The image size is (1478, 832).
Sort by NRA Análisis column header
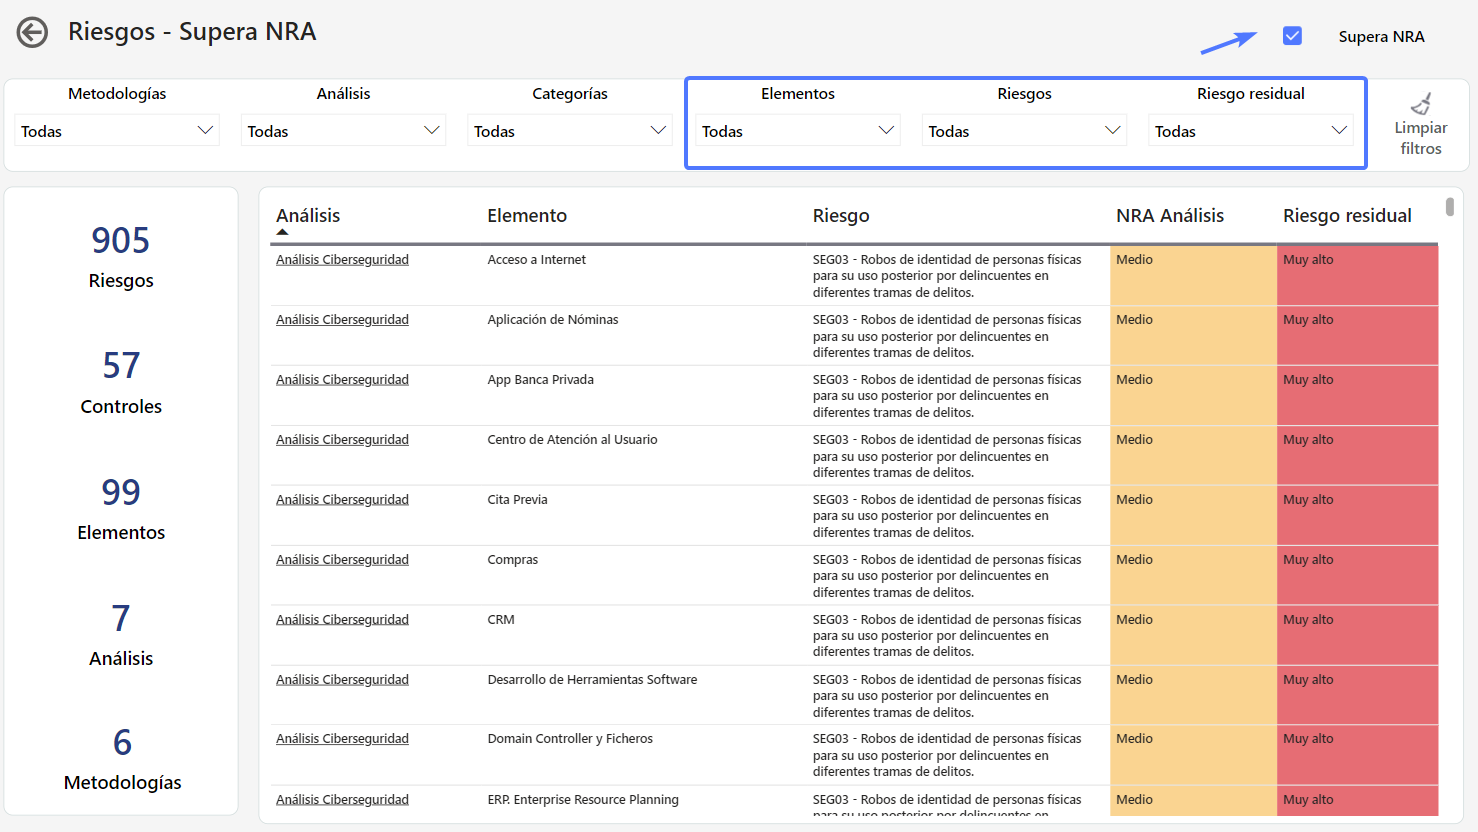point(1169,216)
